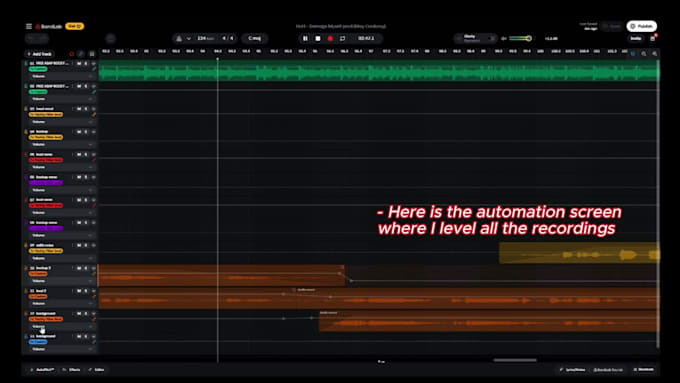Click the yellow preset tag on track 03
This screenshot has width=680, height=383.
tap(46, 115)
